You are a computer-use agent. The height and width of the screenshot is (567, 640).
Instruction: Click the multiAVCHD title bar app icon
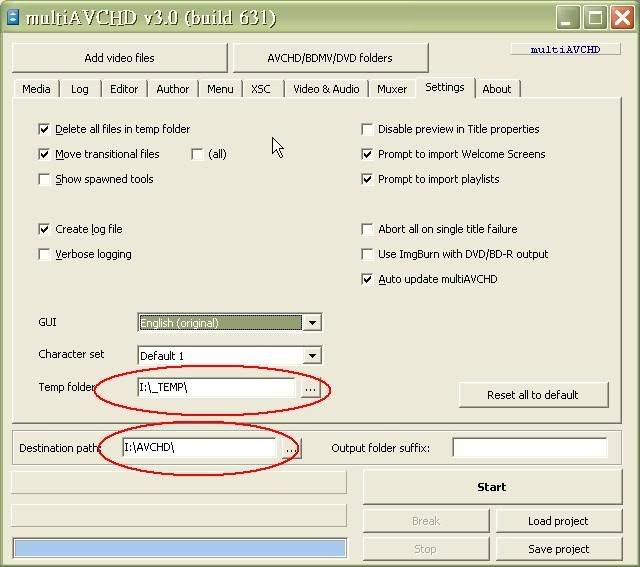coord(13,18)
